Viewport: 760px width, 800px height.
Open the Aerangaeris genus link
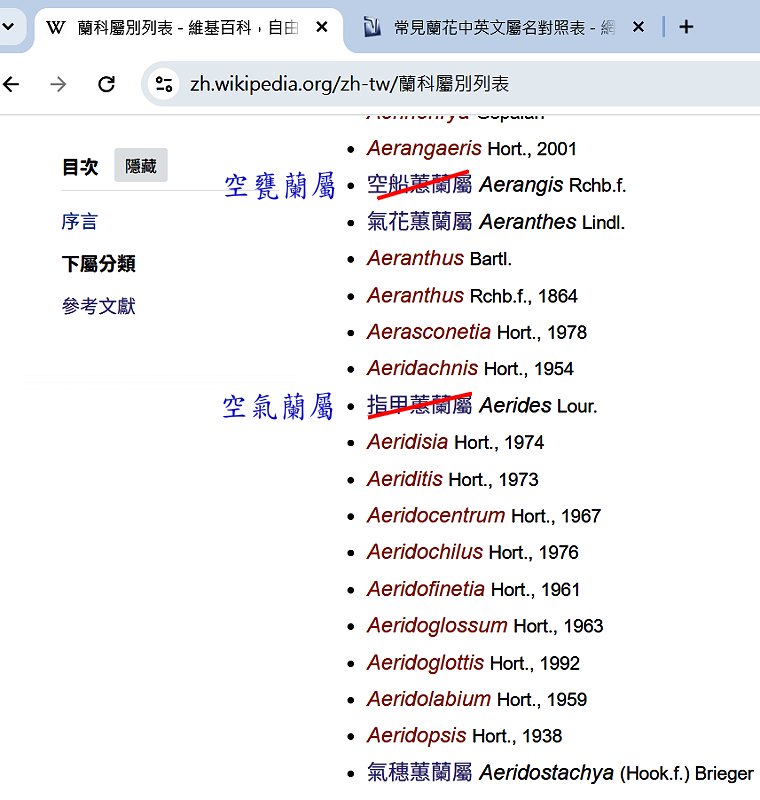[x=424, y=148]
